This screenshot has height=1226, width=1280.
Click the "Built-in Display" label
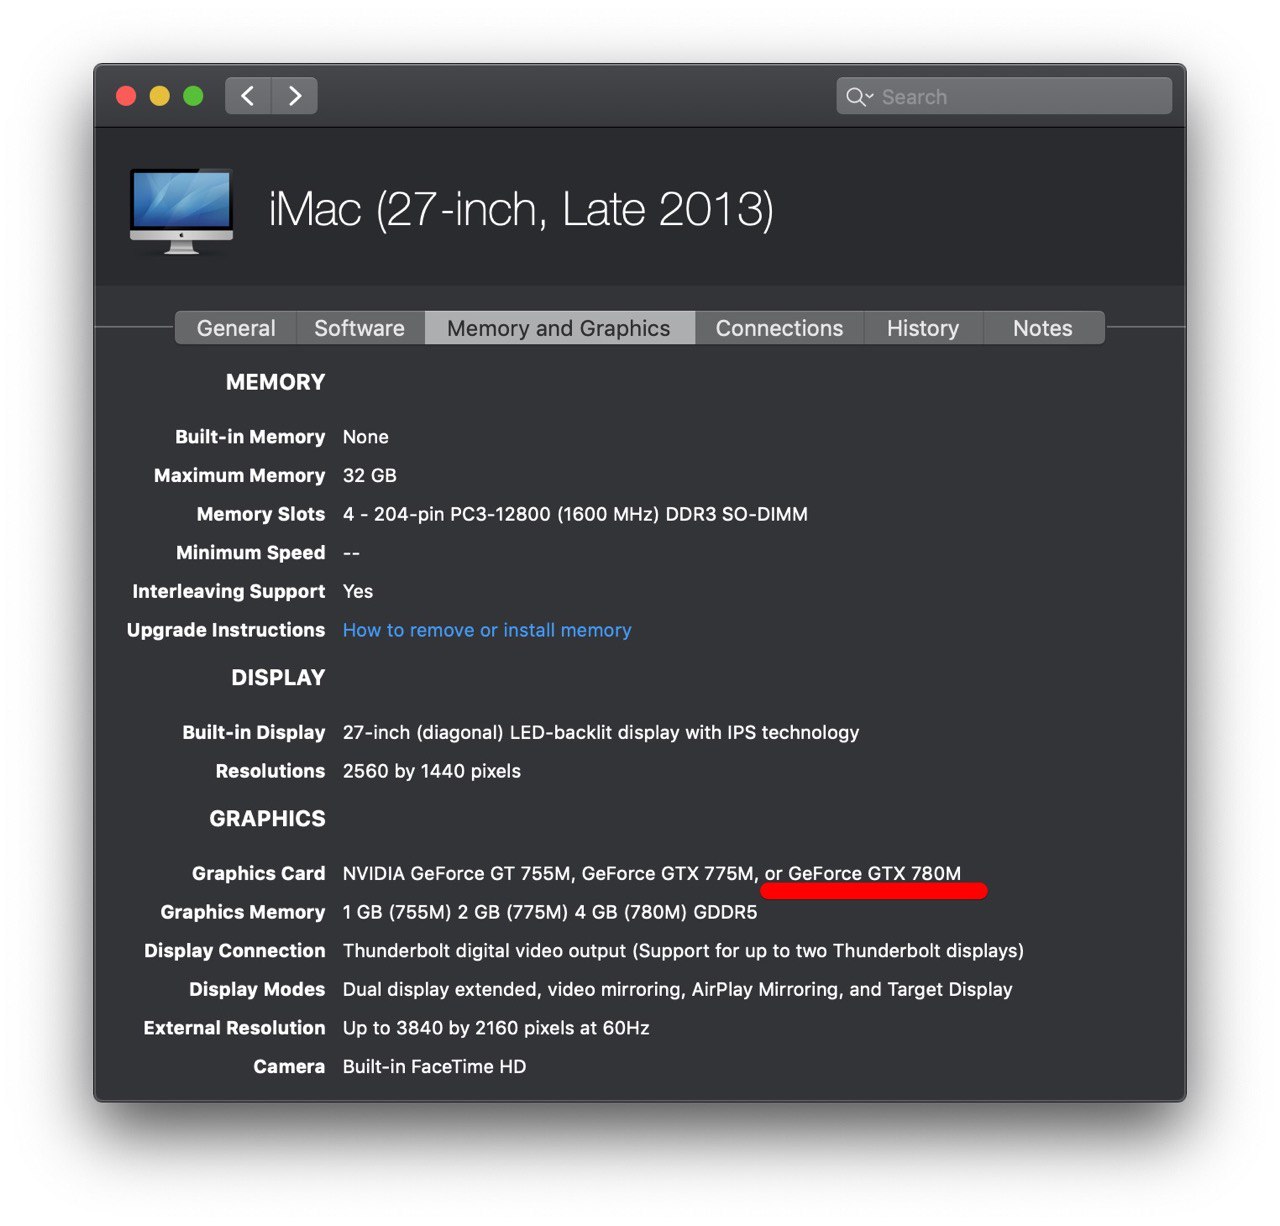click(x=254, y=733)
